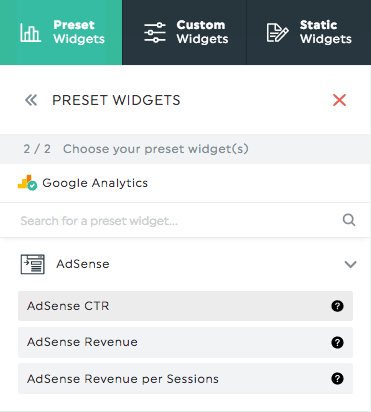Click the Google Analytics integration label
The image size is (371, 412).
point(95,183)
